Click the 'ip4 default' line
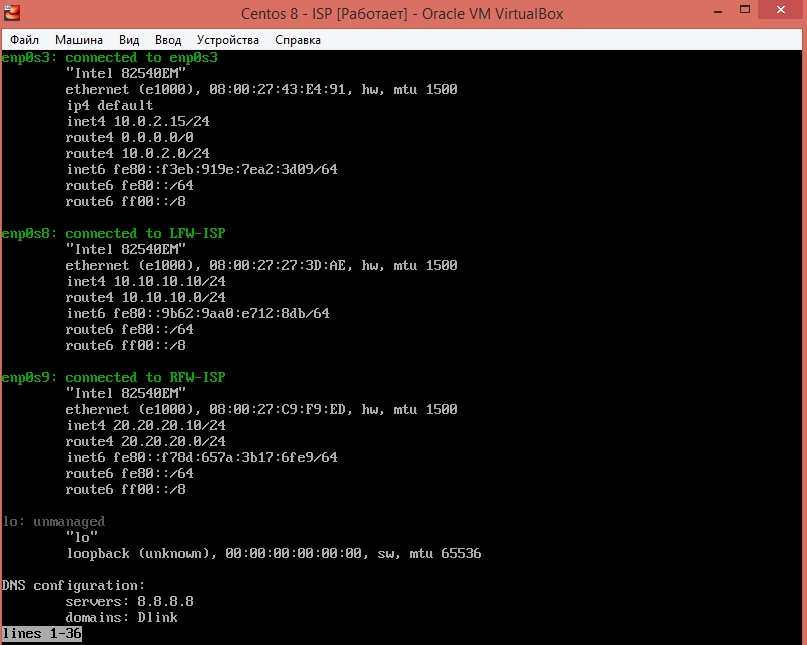Viewport: 807px width, 645px height. tap(110, 106)
